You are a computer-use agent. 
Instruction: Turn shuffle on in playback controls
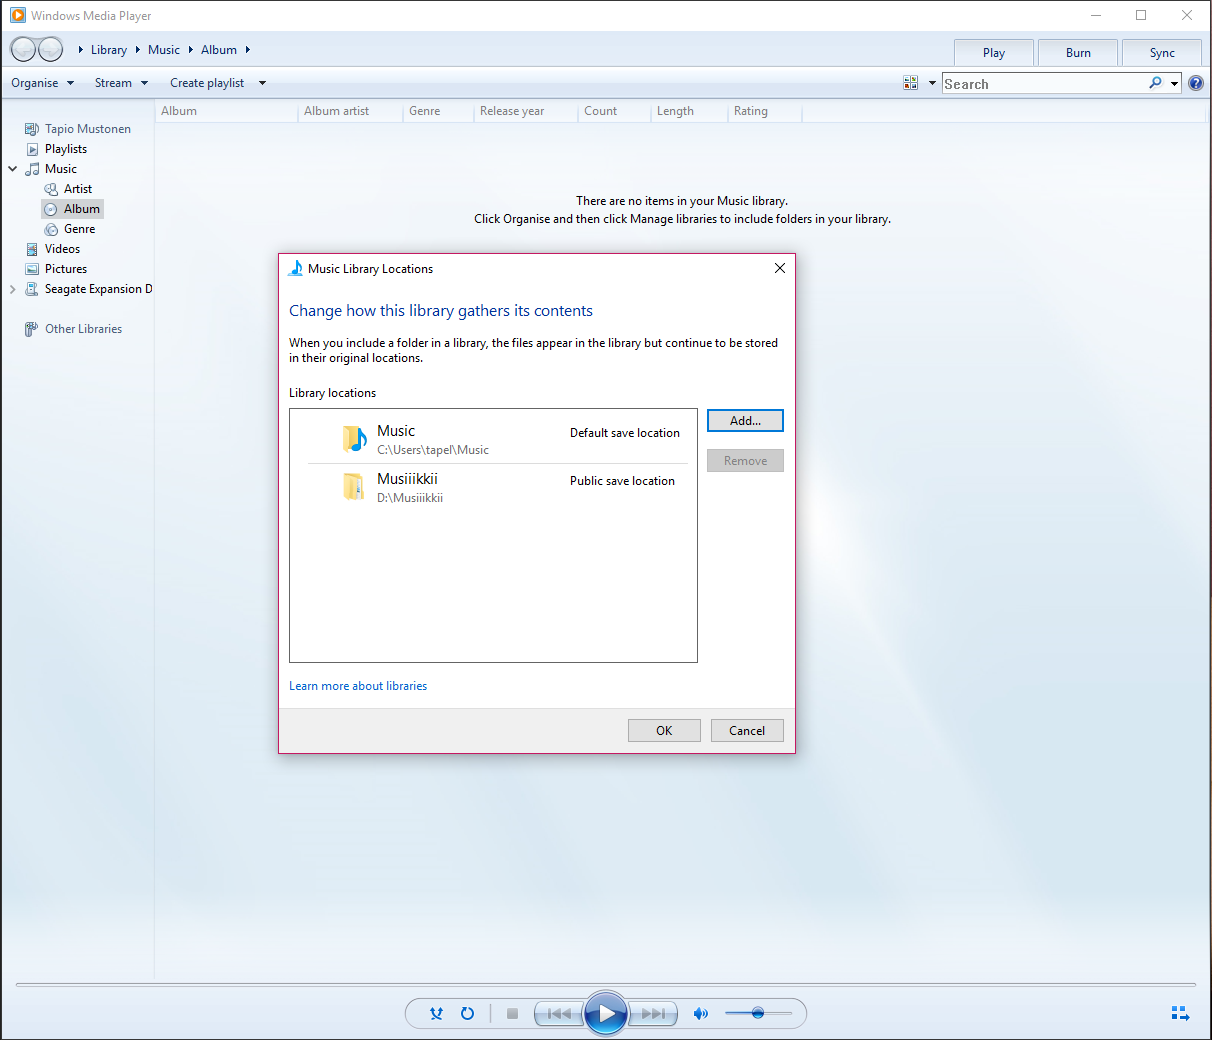coord(436,1013)
